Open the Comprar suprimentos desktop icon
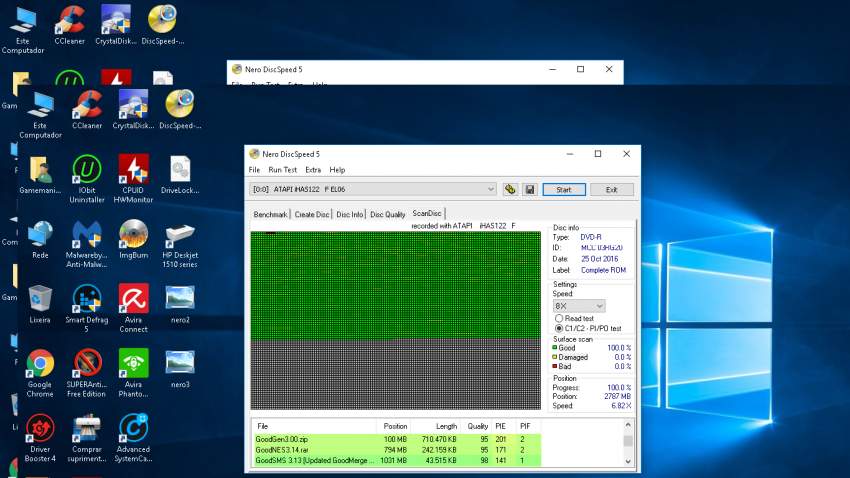The width and height of the screenshot is (850, 478). (87, 438)
